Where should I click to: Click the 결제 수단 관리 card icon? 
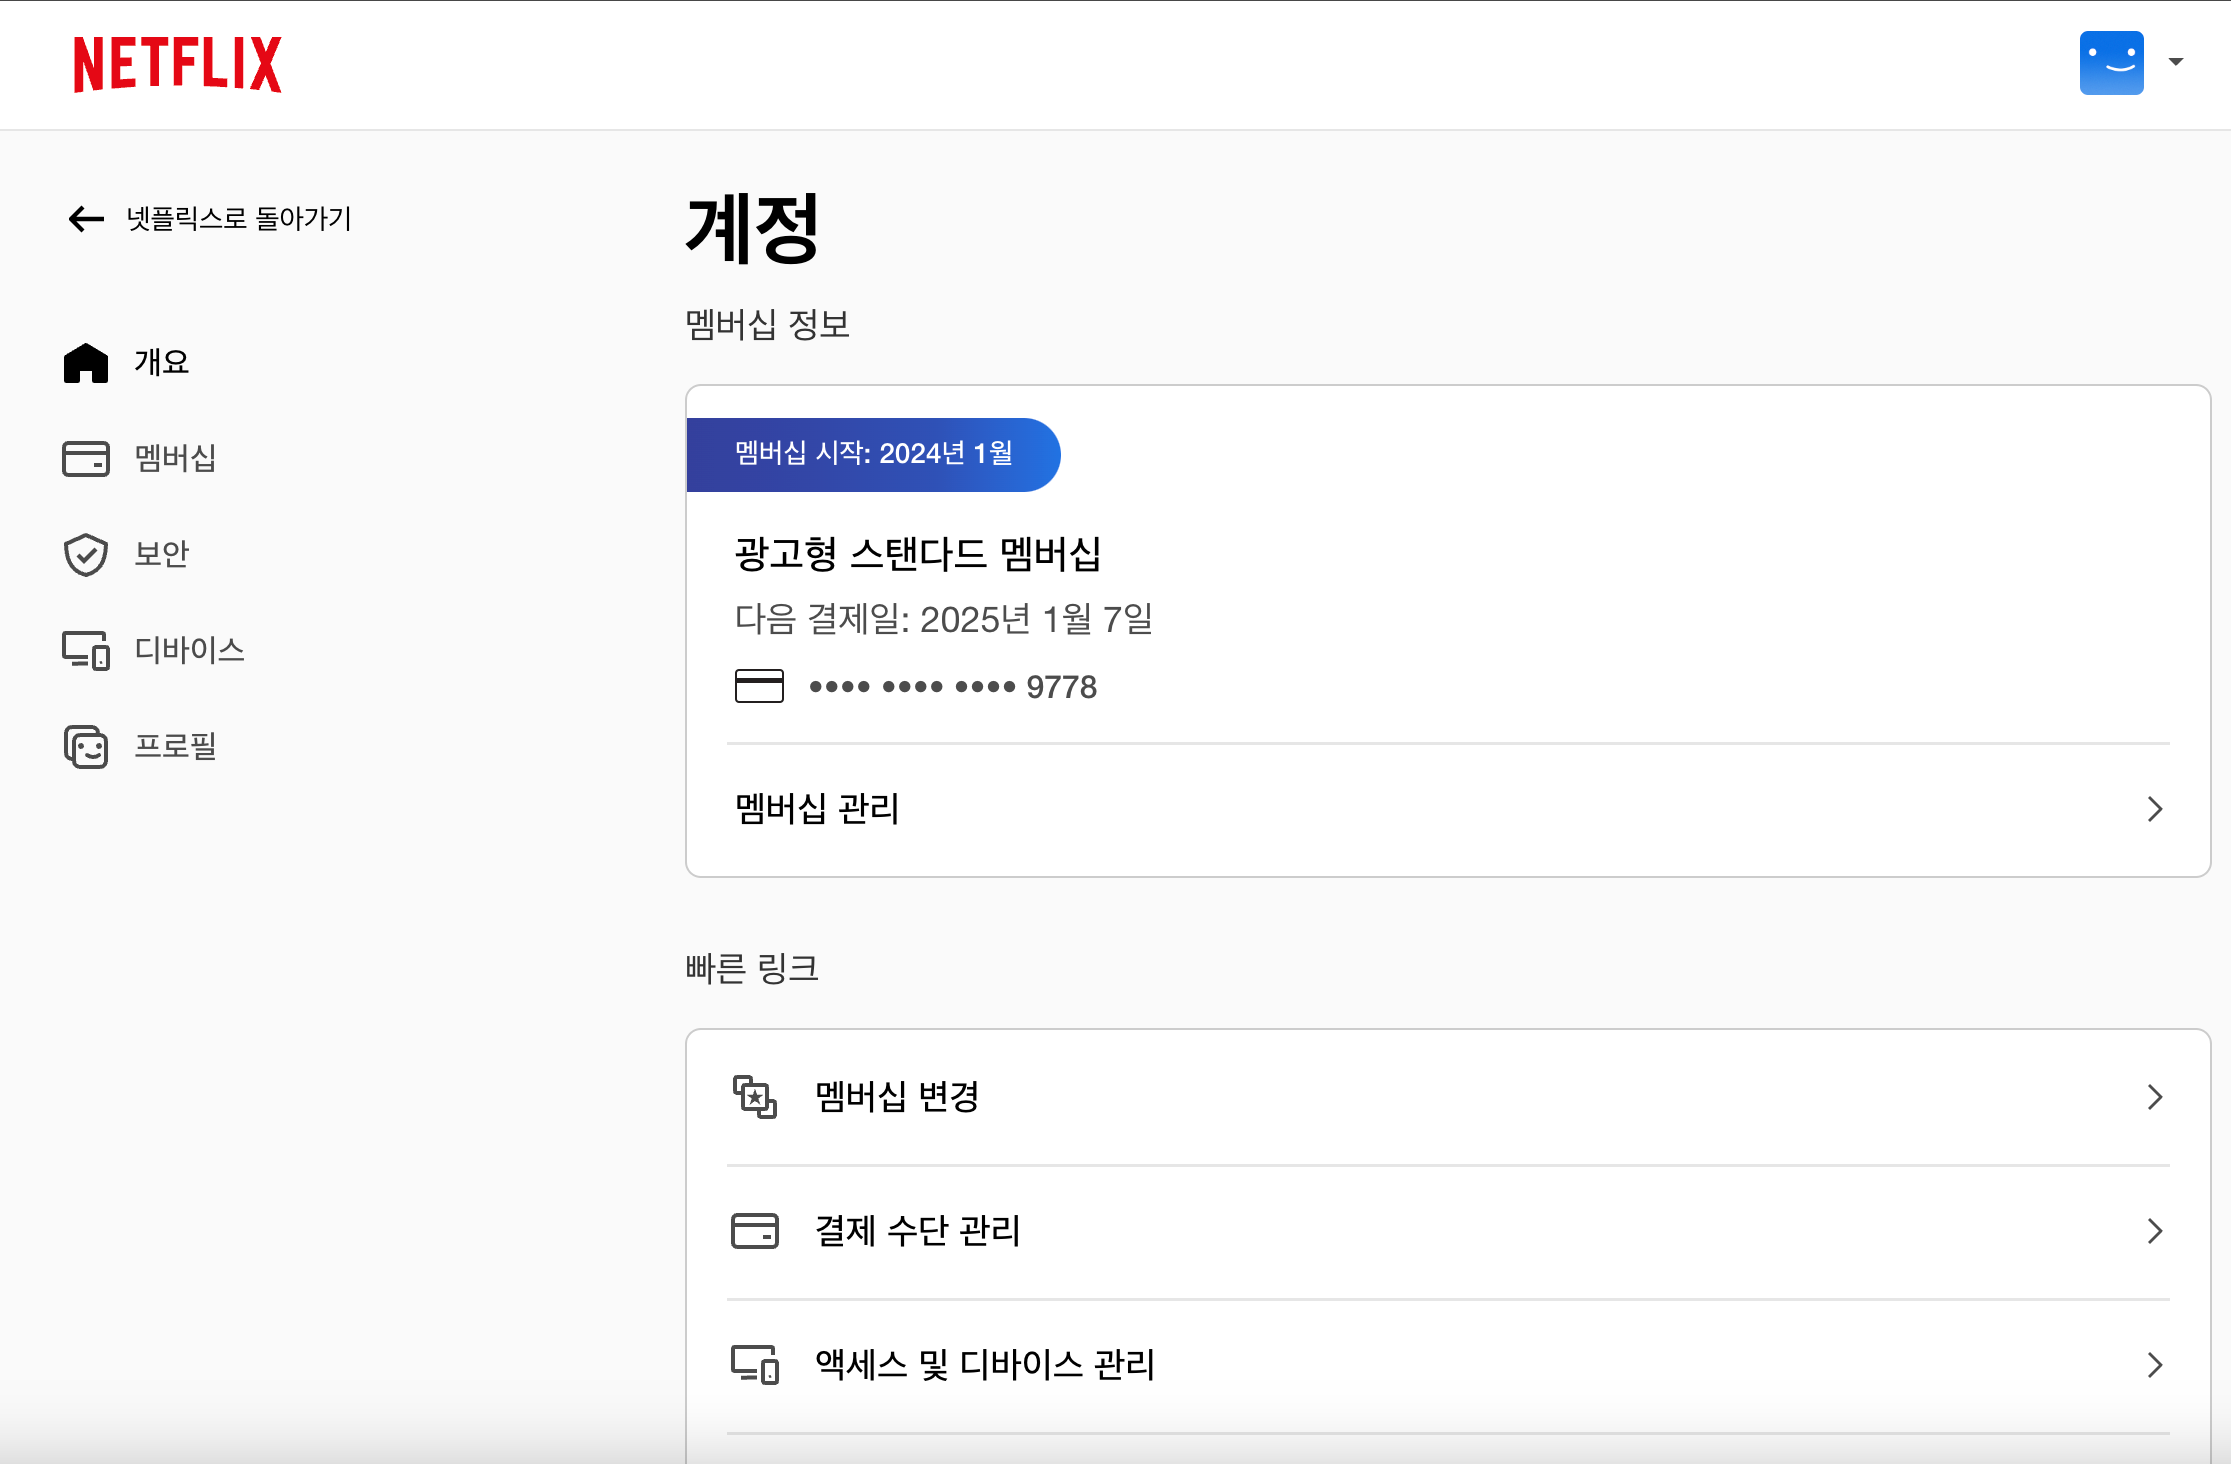(755, 1231)
